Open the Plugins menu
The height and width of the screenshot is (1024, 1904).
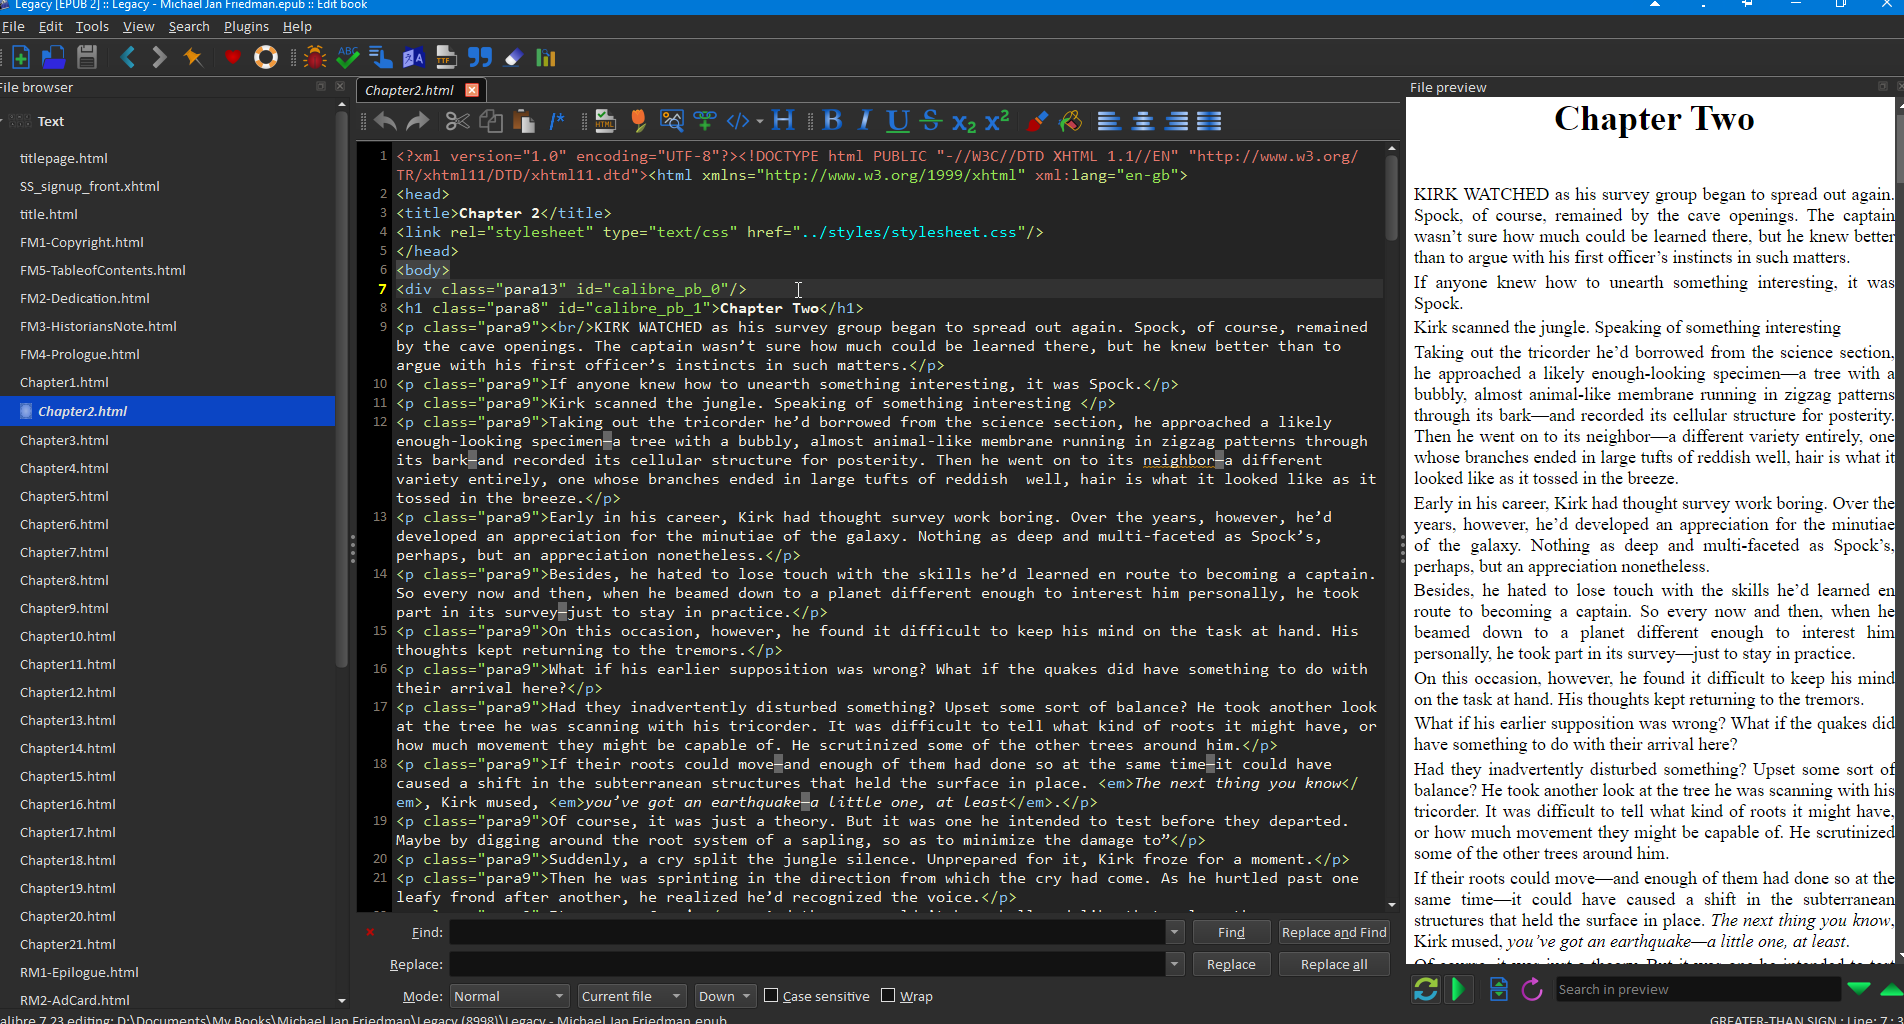(x=246, y=26)
